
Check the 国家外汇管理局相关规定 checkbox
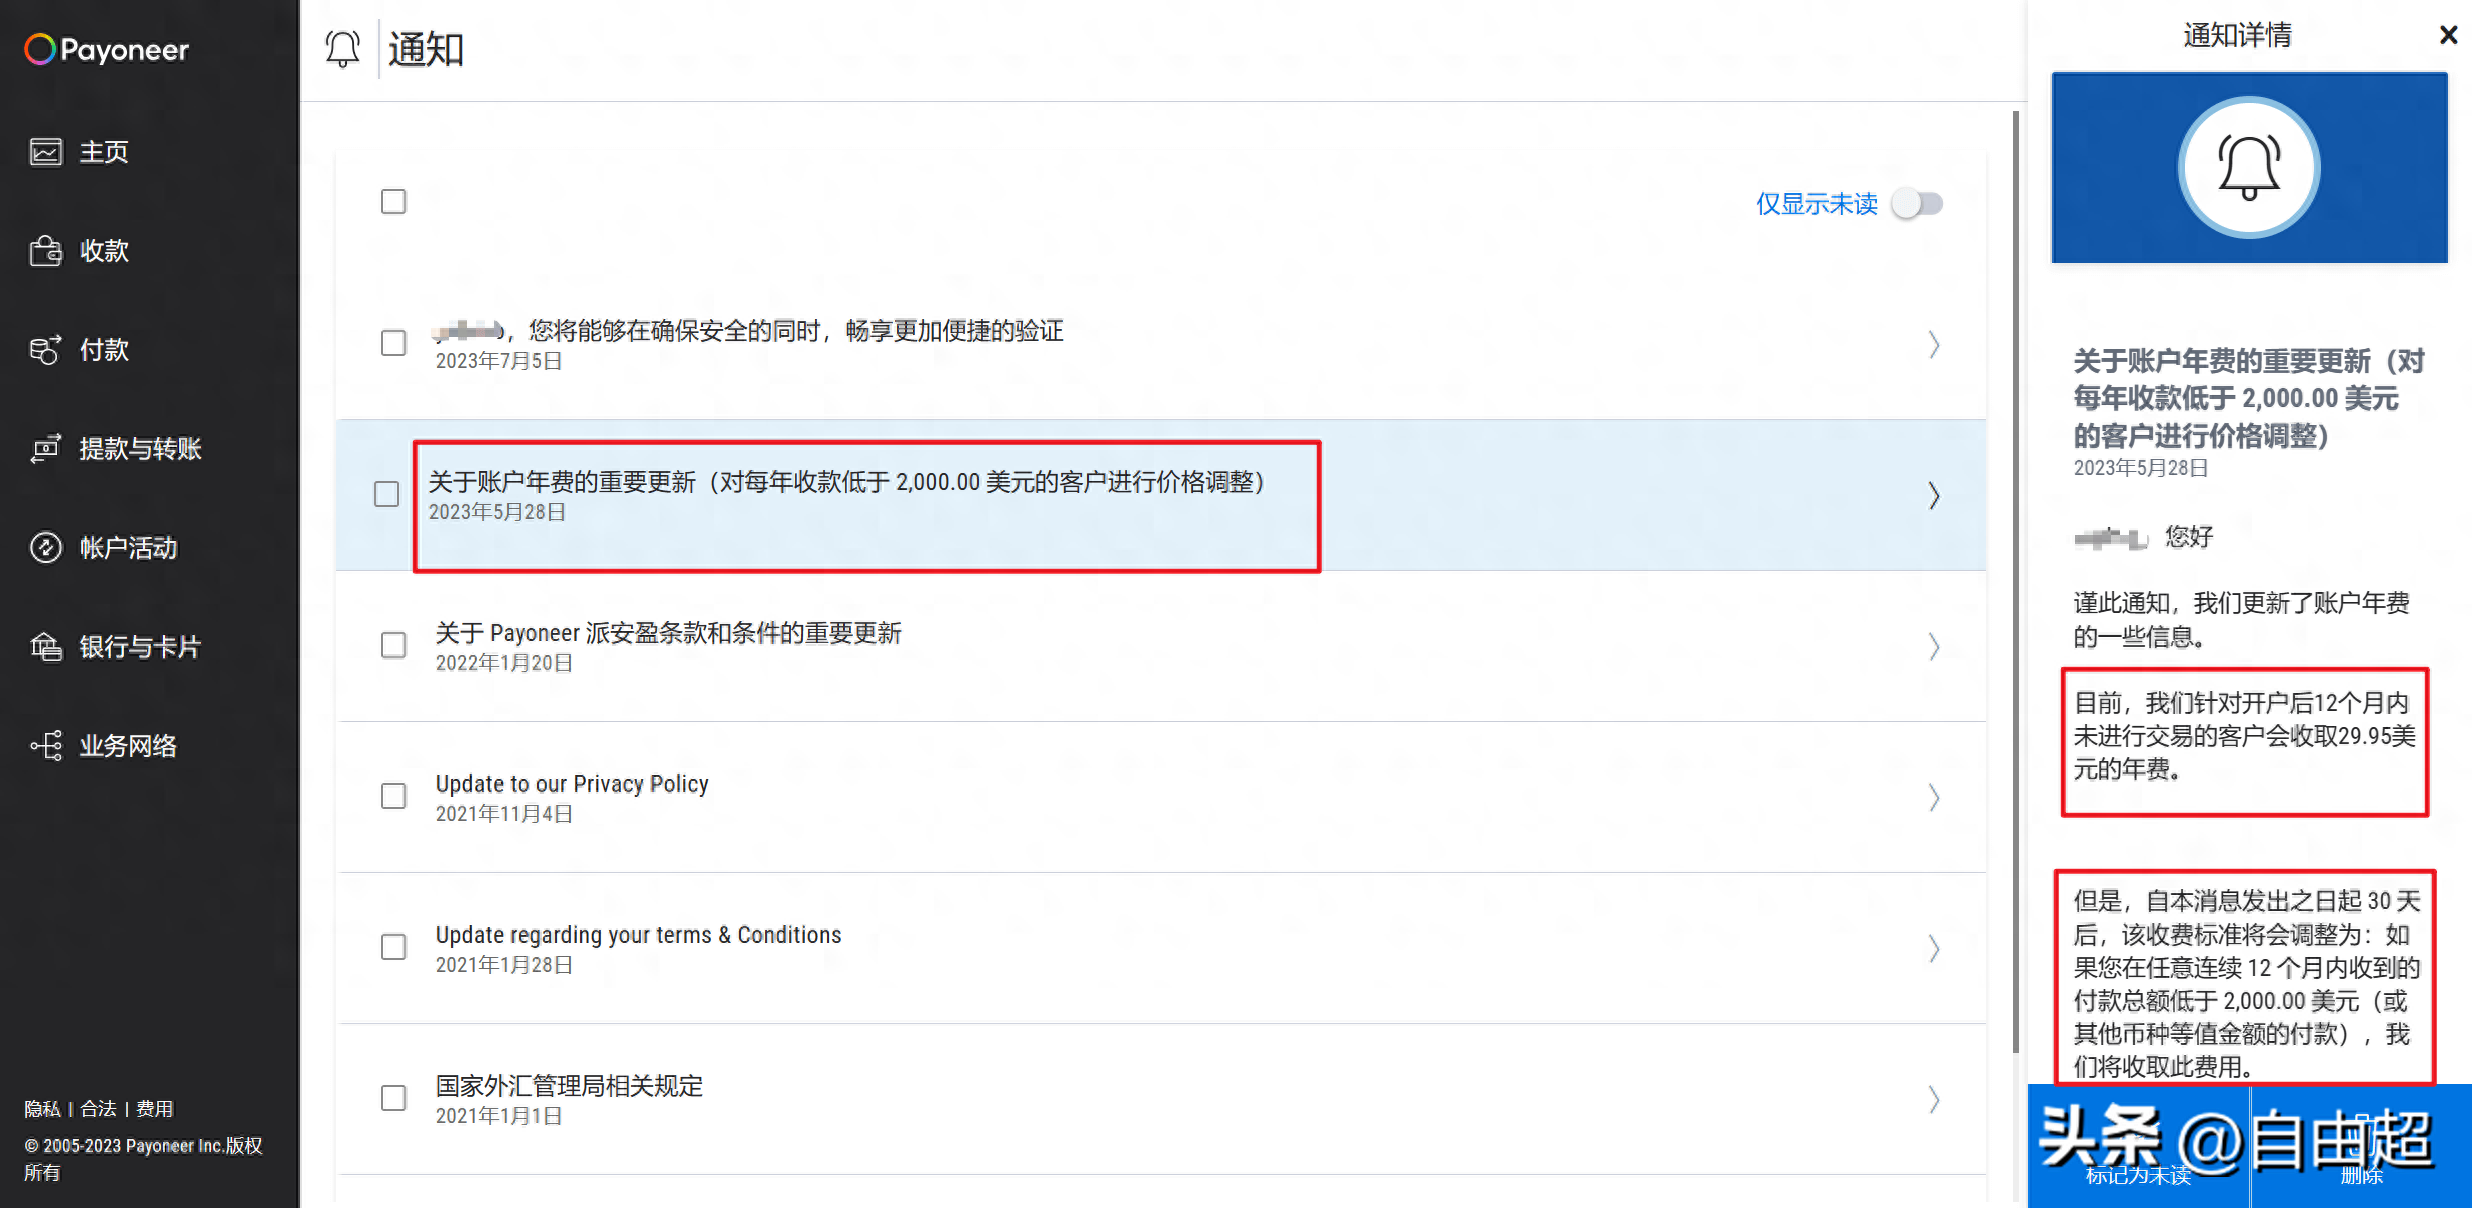coord(394,1098)
